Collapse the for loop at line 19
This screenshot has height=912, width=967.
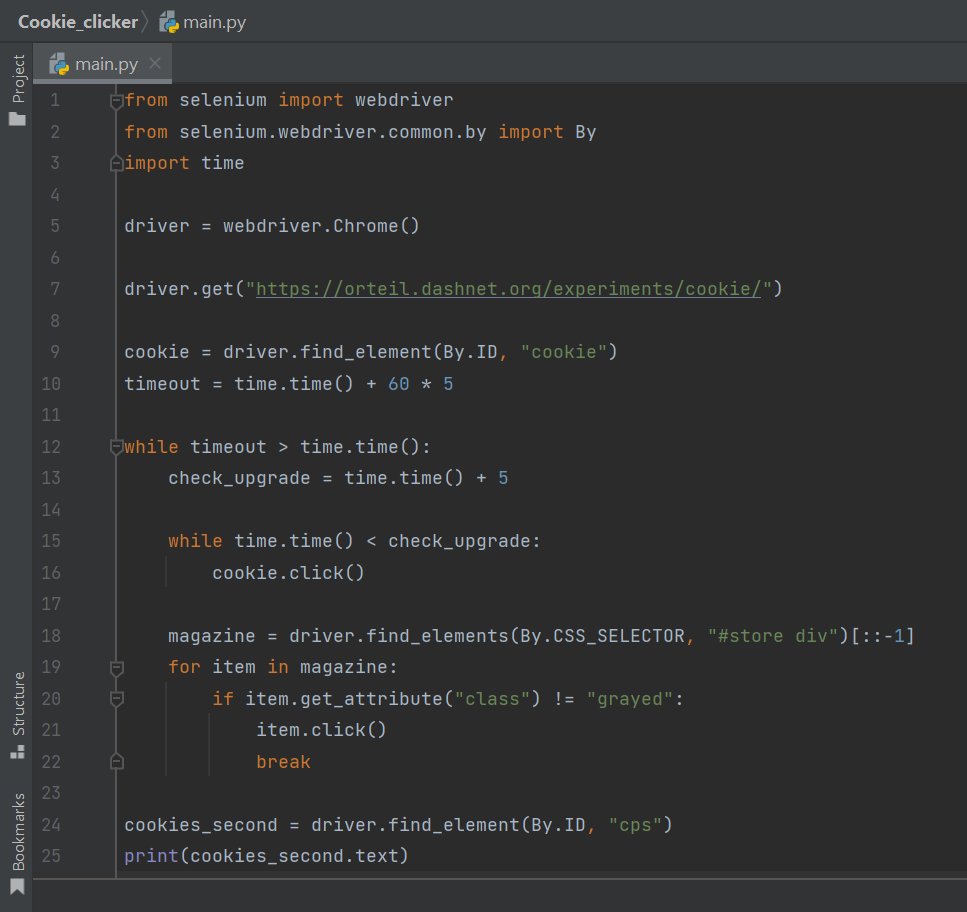[117, 667]
